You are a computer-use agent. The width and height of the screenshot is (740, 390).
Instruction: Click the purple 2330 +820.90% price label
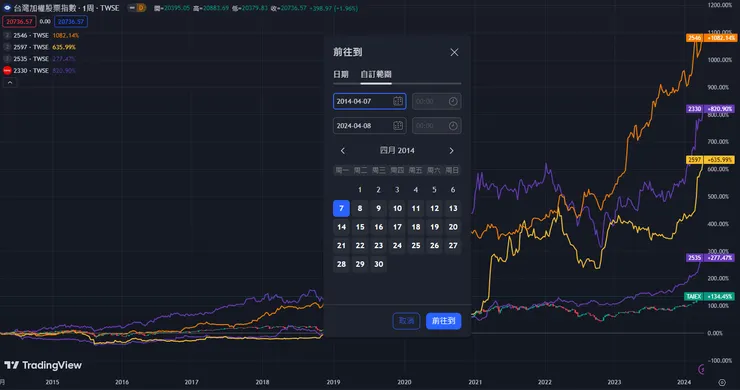pos(711,109)
